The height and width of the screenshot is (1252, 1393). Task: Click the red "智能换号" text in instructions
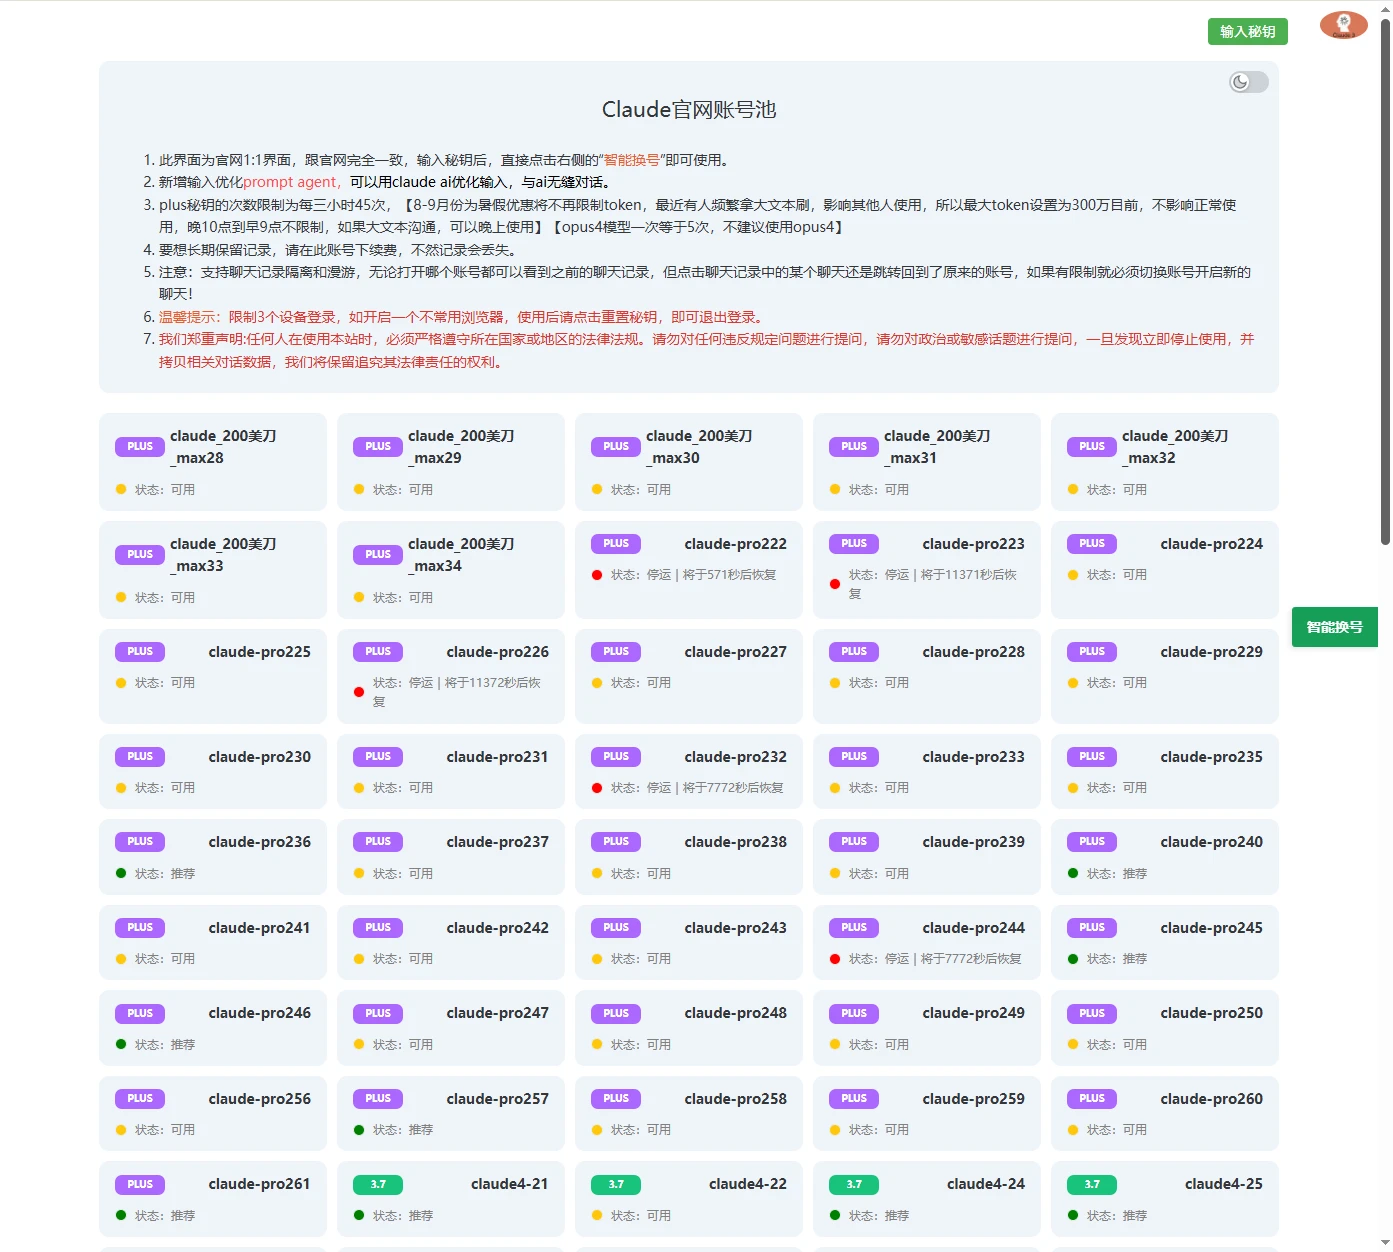tap(632, 160)
